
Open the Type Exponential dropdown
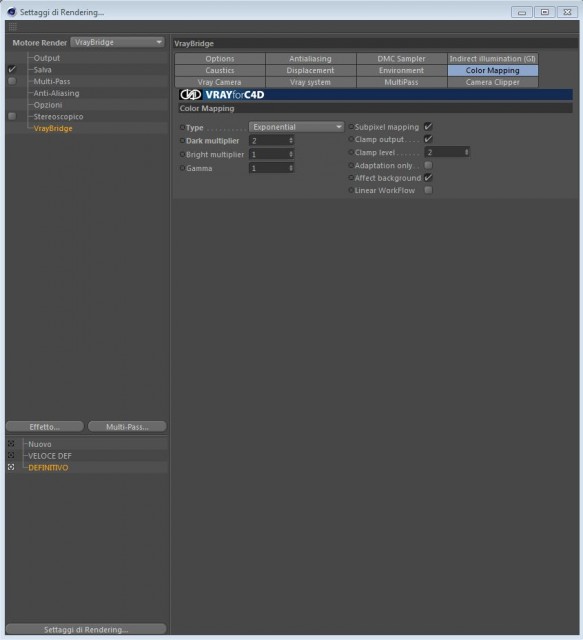click(x=296, y=127)
